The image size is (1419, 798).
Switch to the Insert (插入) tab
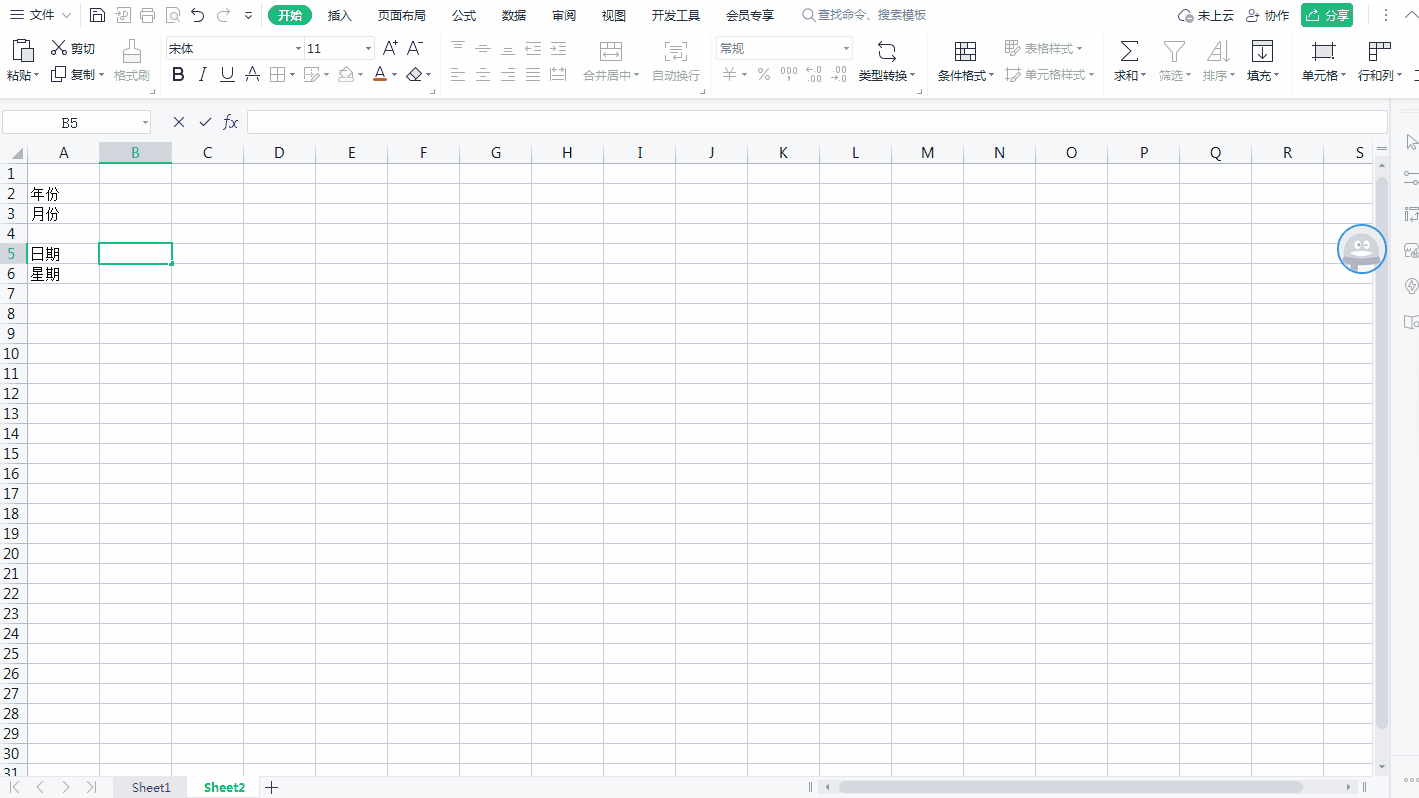340,15
